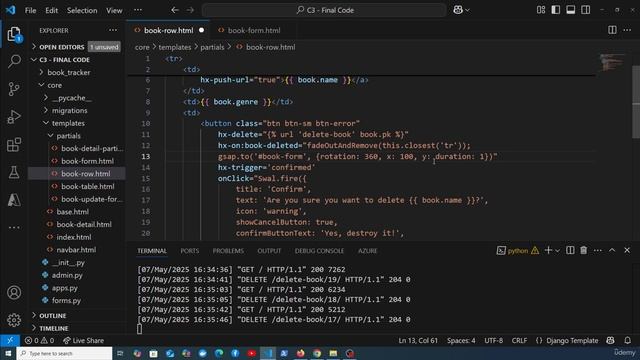
Task: Click CRLF end of line setting
Action: point(519,340)
